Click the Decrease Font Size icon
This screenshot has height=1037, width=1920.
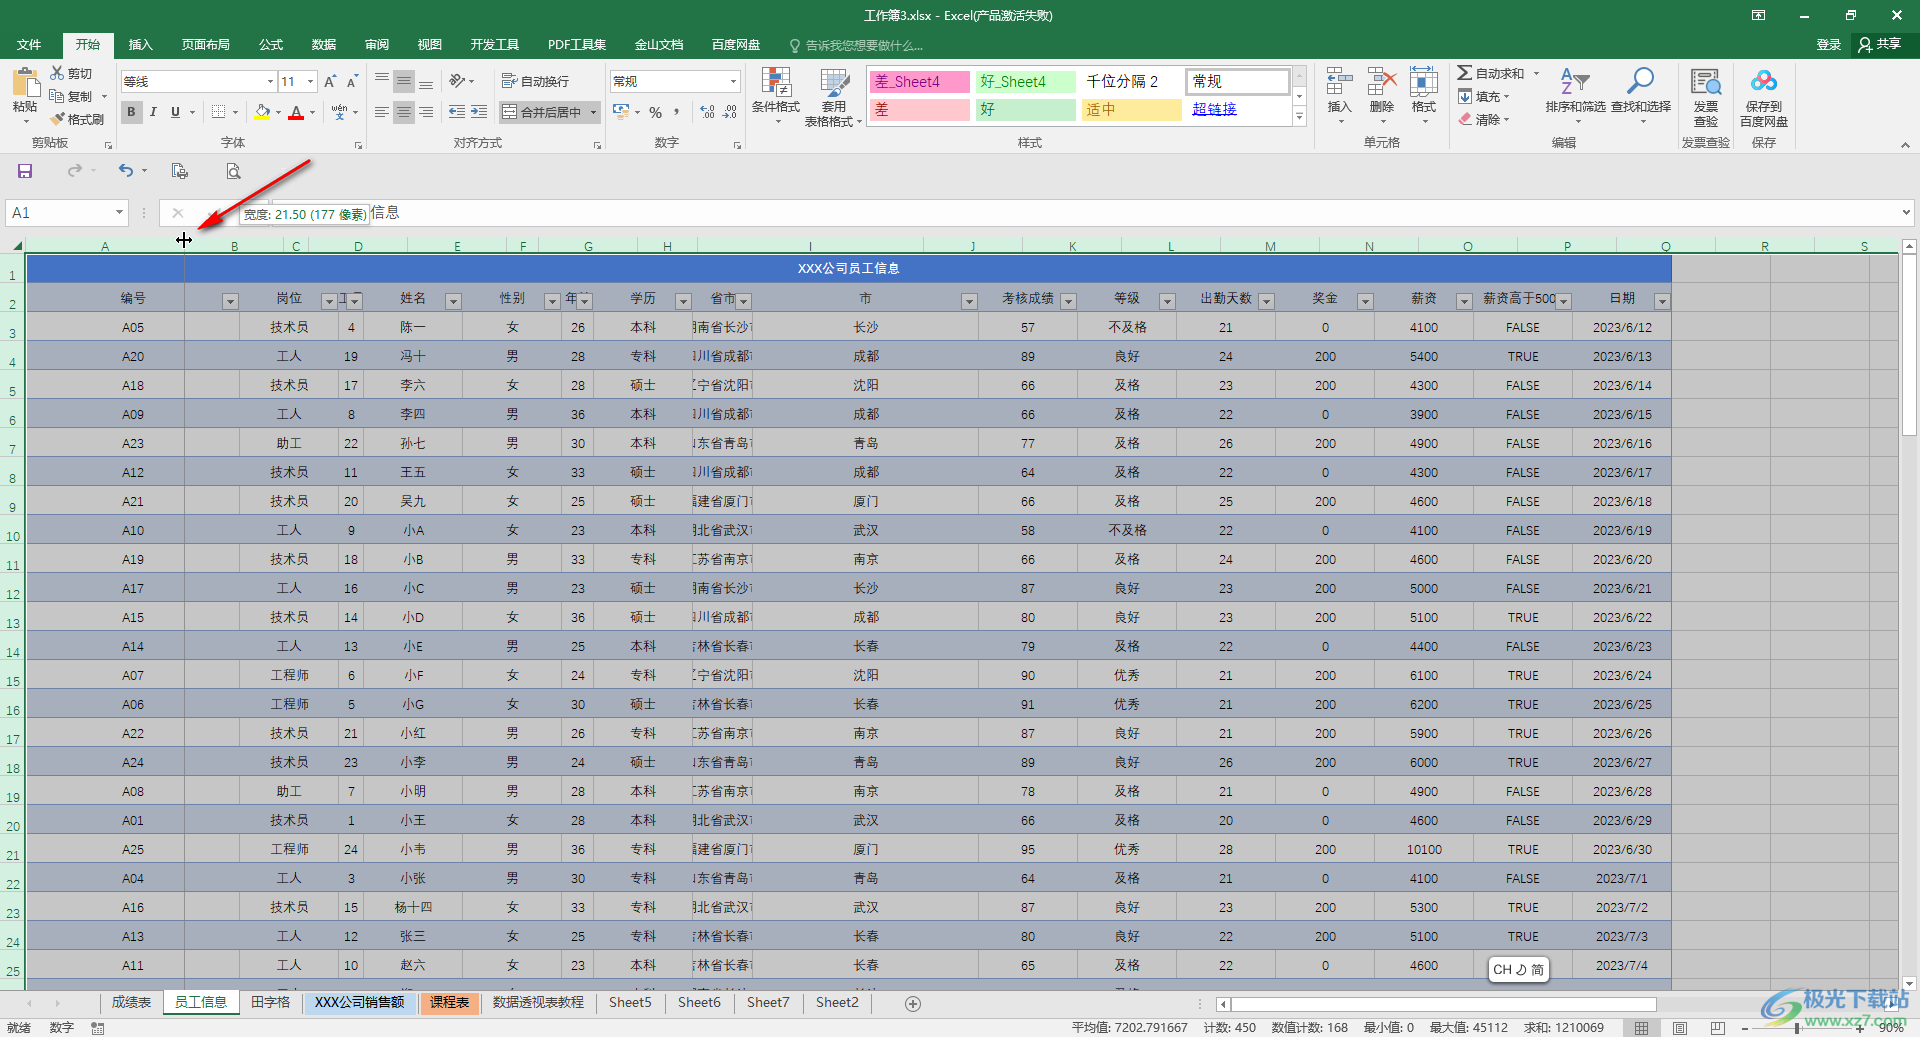[352, 81]
